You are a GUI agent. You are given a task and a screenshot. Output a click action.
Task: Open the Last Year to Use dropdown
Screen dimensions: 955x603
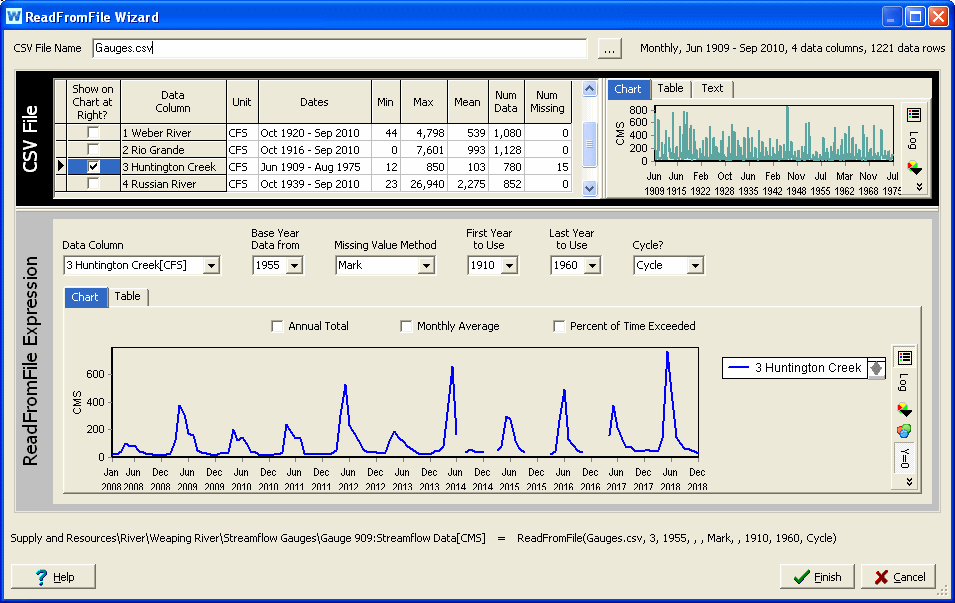point(592,266)
